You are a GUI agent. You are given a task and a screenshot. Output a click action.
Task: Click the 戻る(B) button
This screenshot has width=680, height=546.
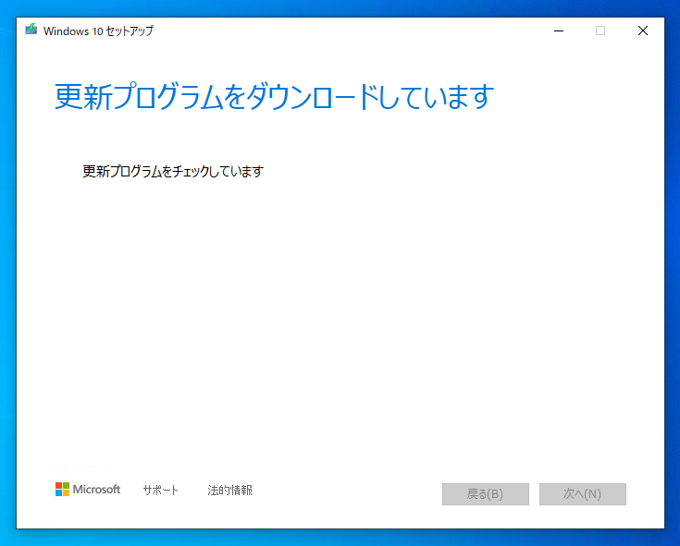tap(485, 494)
